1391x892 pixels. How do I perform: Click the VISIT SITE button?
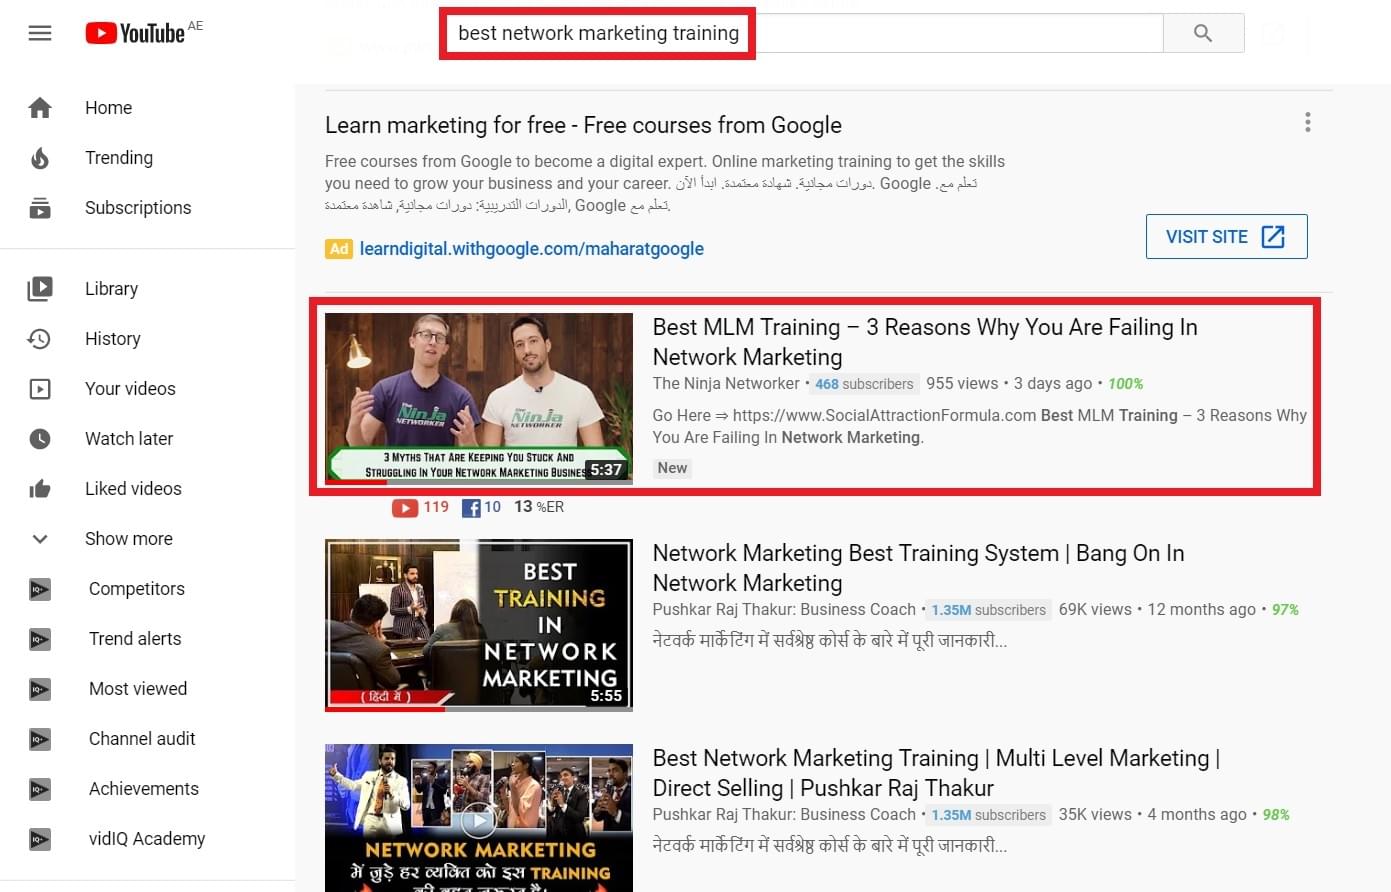click(x=1226, y=237)
